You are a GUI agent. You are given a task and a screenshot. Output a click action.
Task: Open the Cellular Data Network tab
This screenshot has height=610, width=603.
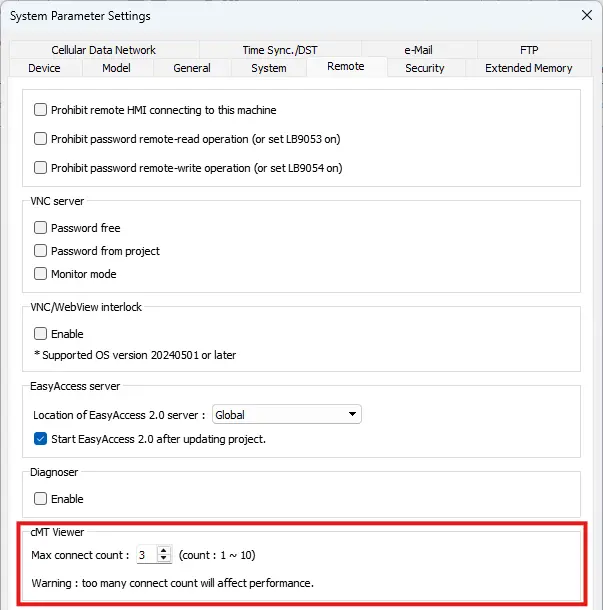pyautogui.click(x=103, y=50)
